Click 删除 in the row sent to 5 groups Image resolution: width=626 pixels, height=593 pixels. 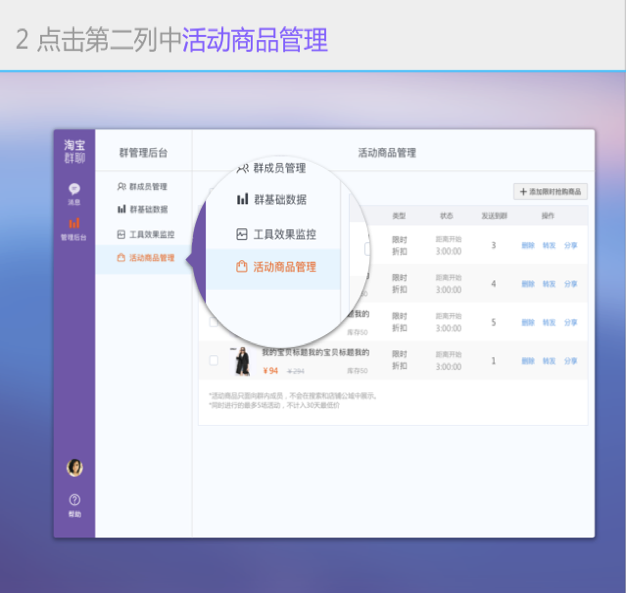(528, 322)
